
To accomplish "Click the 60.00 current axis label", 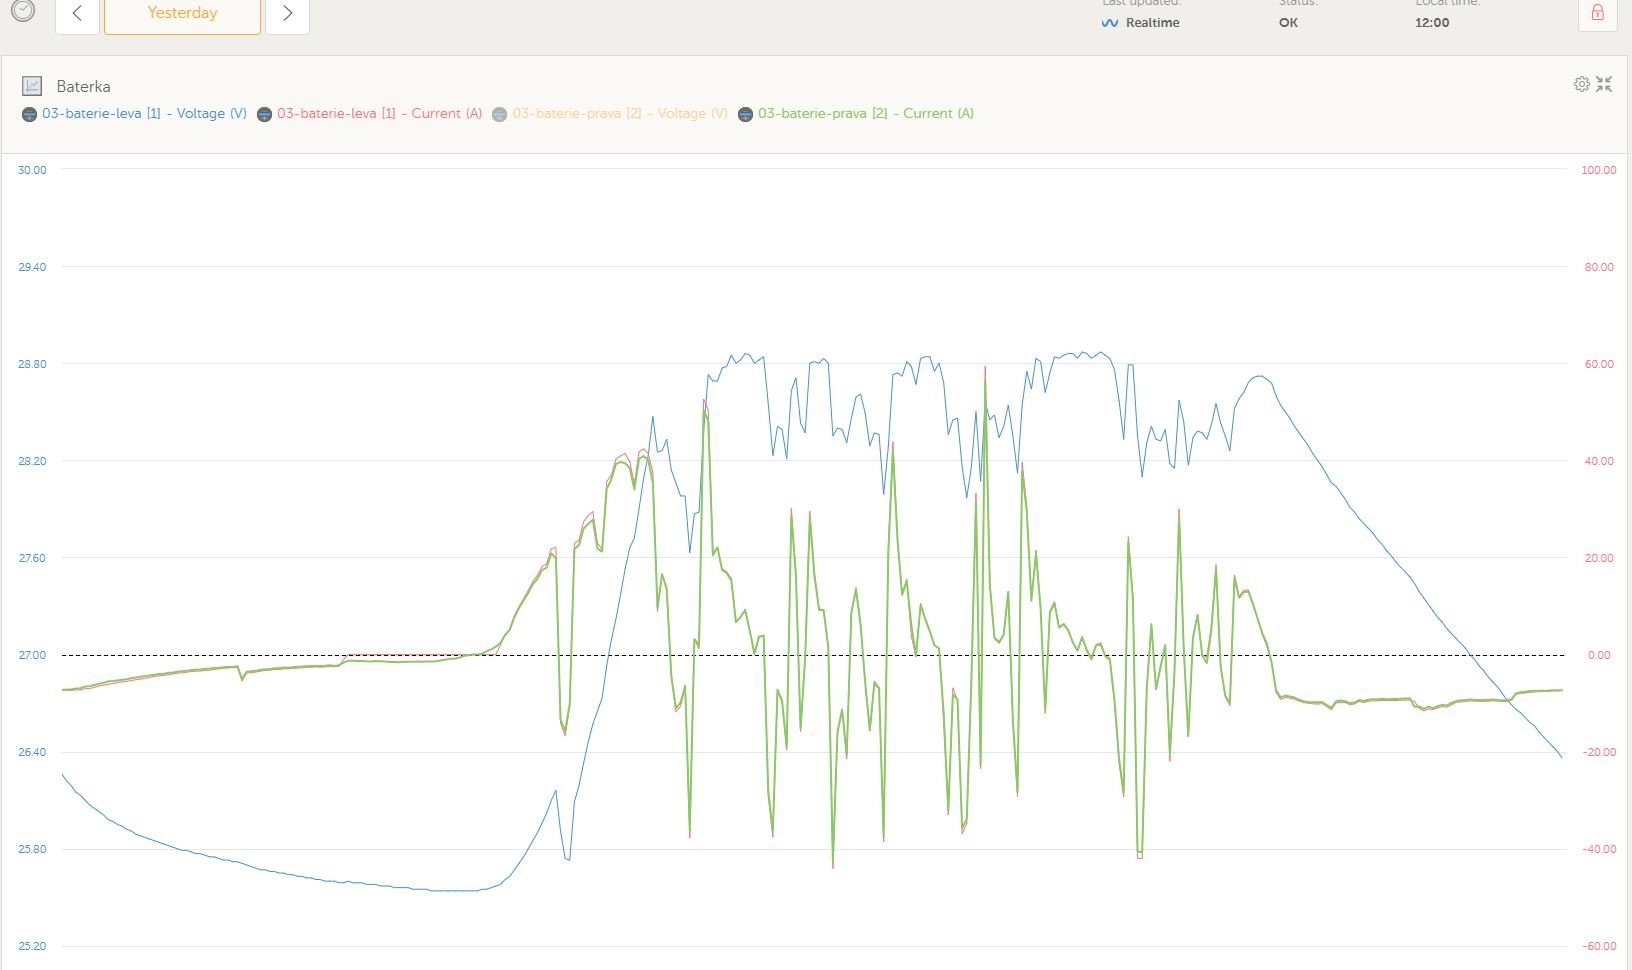I will (1599, 364).
